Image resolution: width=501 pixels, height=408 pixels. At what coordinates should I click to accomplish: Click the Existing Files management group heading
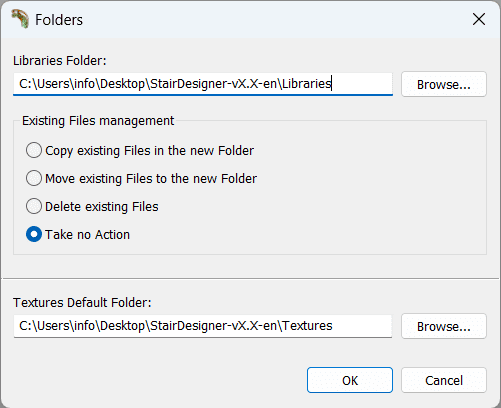tap(98, 120)
